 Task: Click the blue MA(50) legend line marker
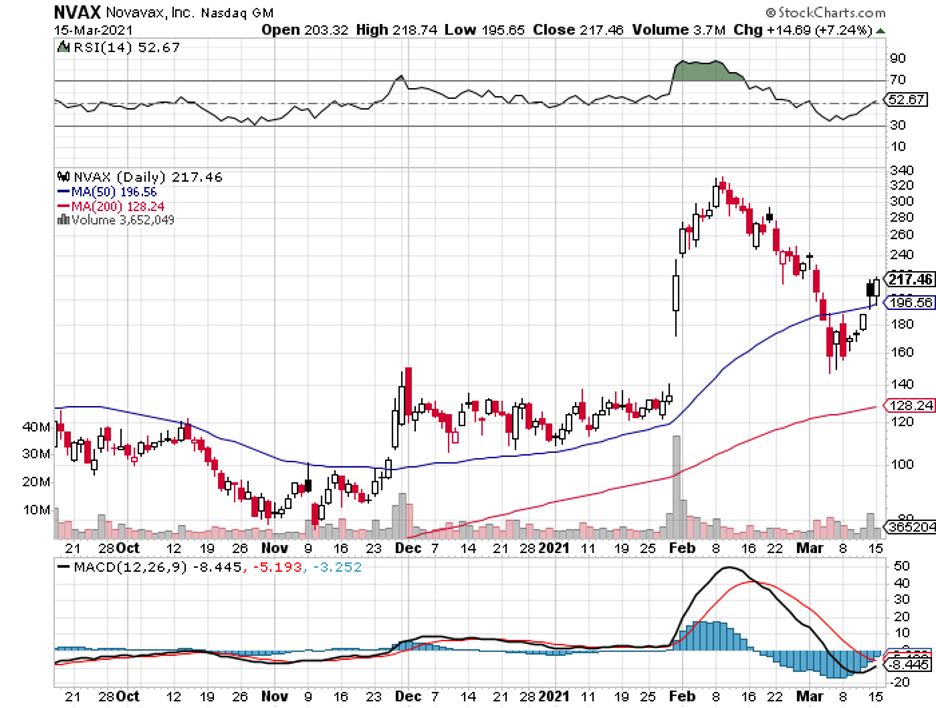[x=65, y=191]
